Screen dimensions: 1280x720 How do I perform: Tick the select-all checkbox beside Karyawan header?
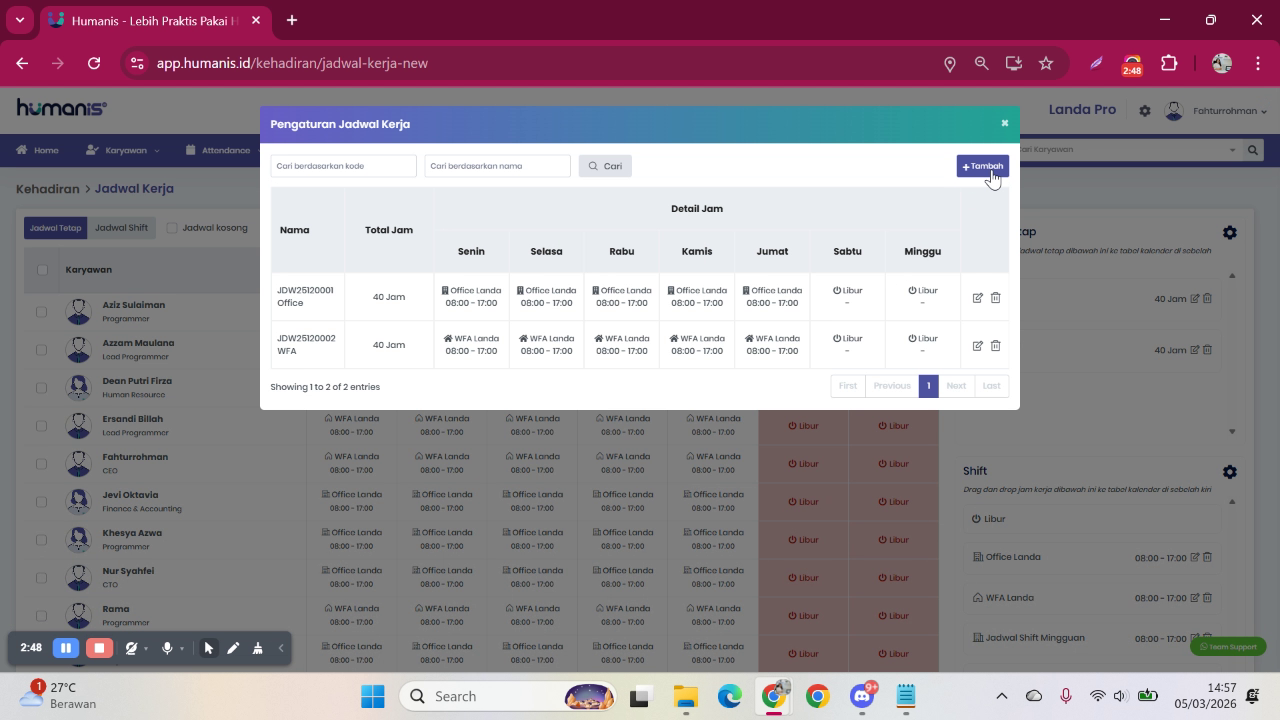click(42, 270)
